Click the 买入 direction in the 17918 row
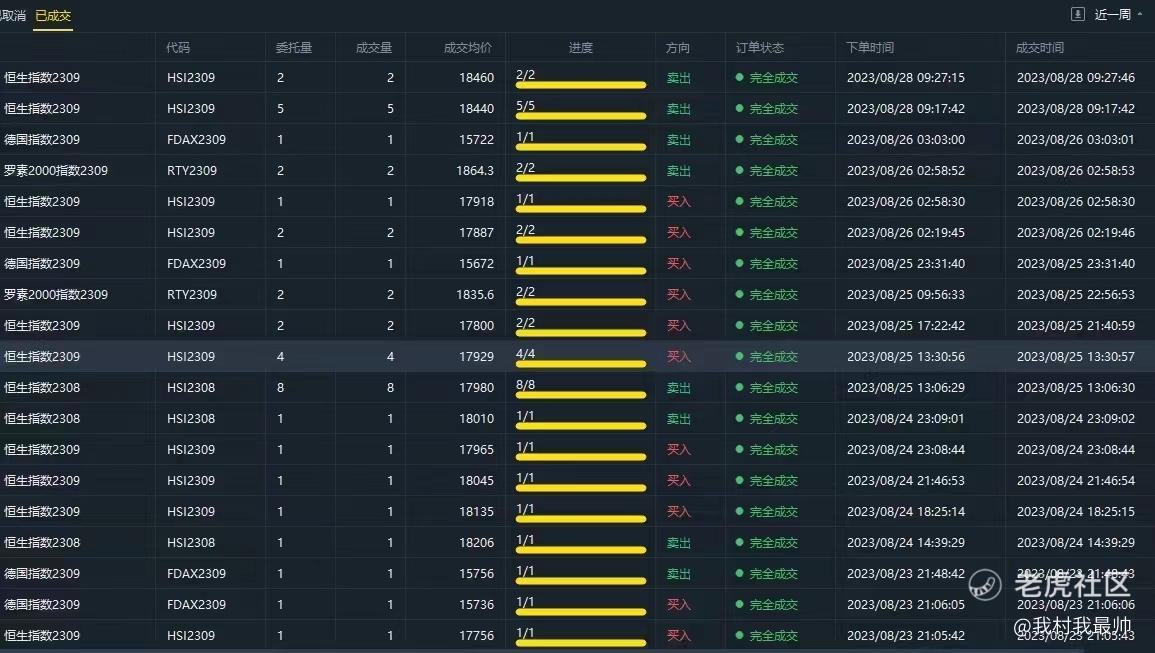Viewport: 1155px width, 653px height. point(678,201)
